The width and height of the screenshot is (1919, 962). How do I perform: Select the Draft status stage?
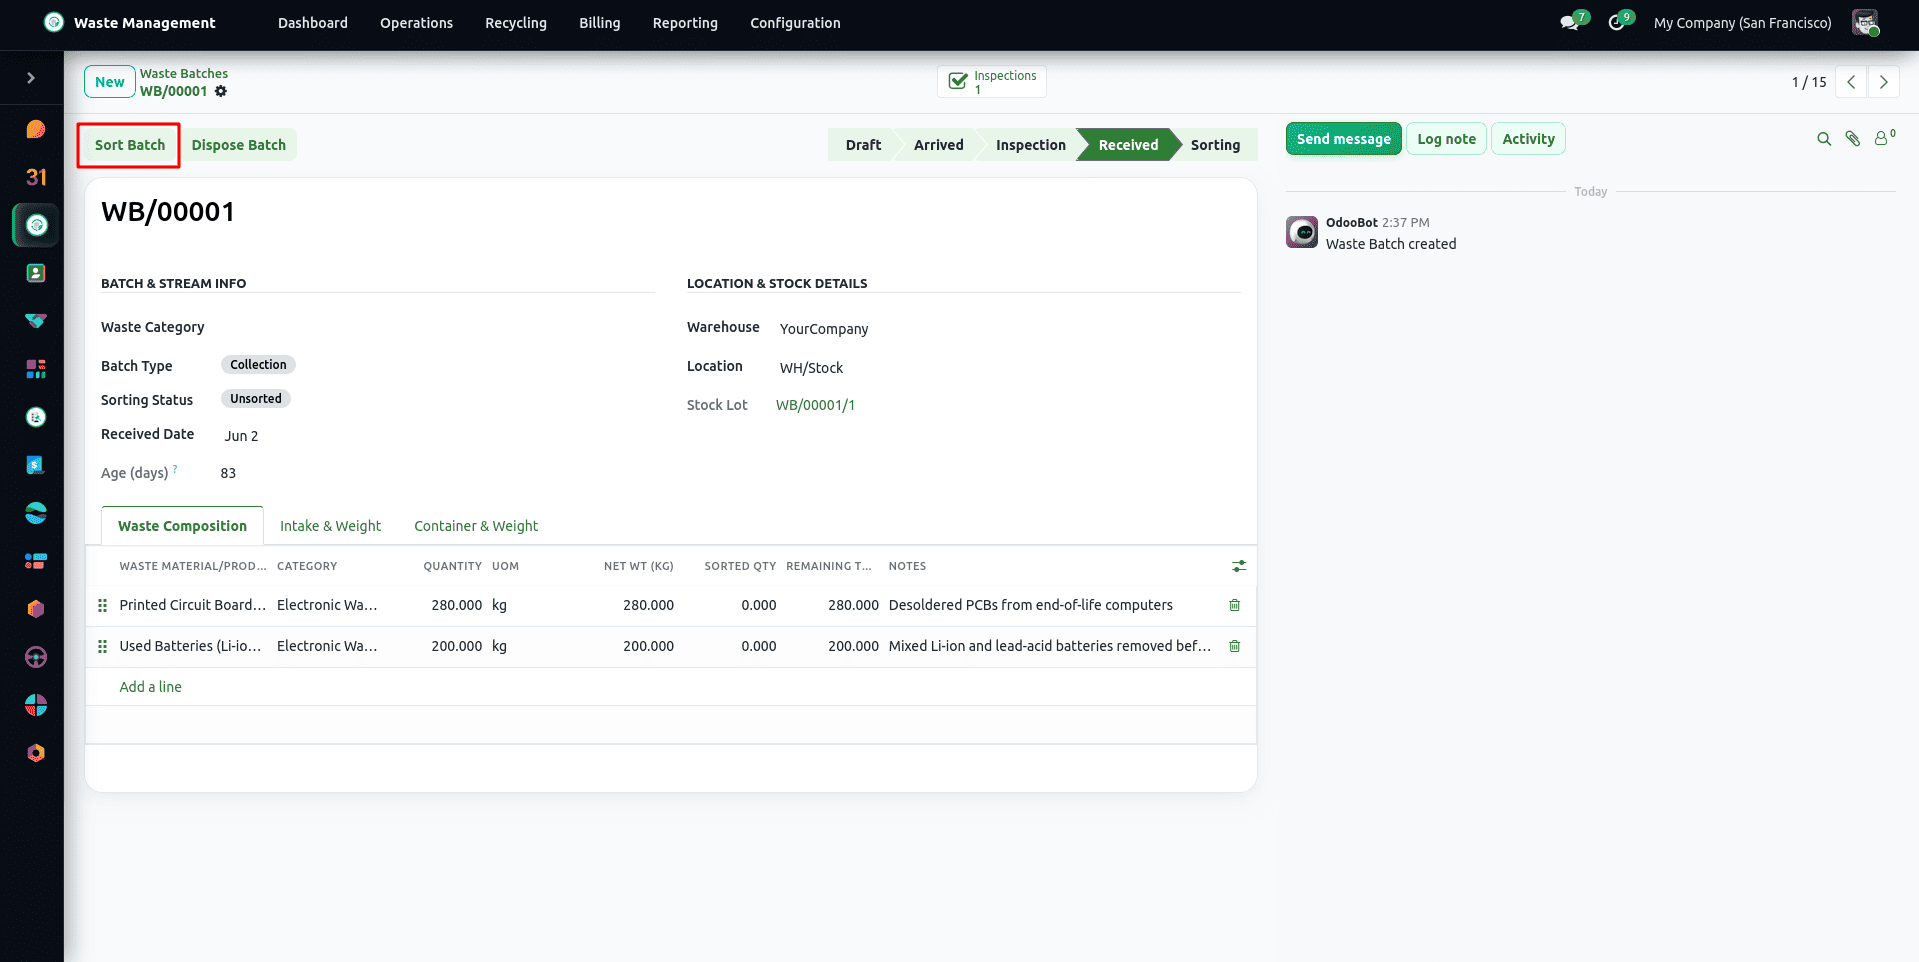point(863,145)
